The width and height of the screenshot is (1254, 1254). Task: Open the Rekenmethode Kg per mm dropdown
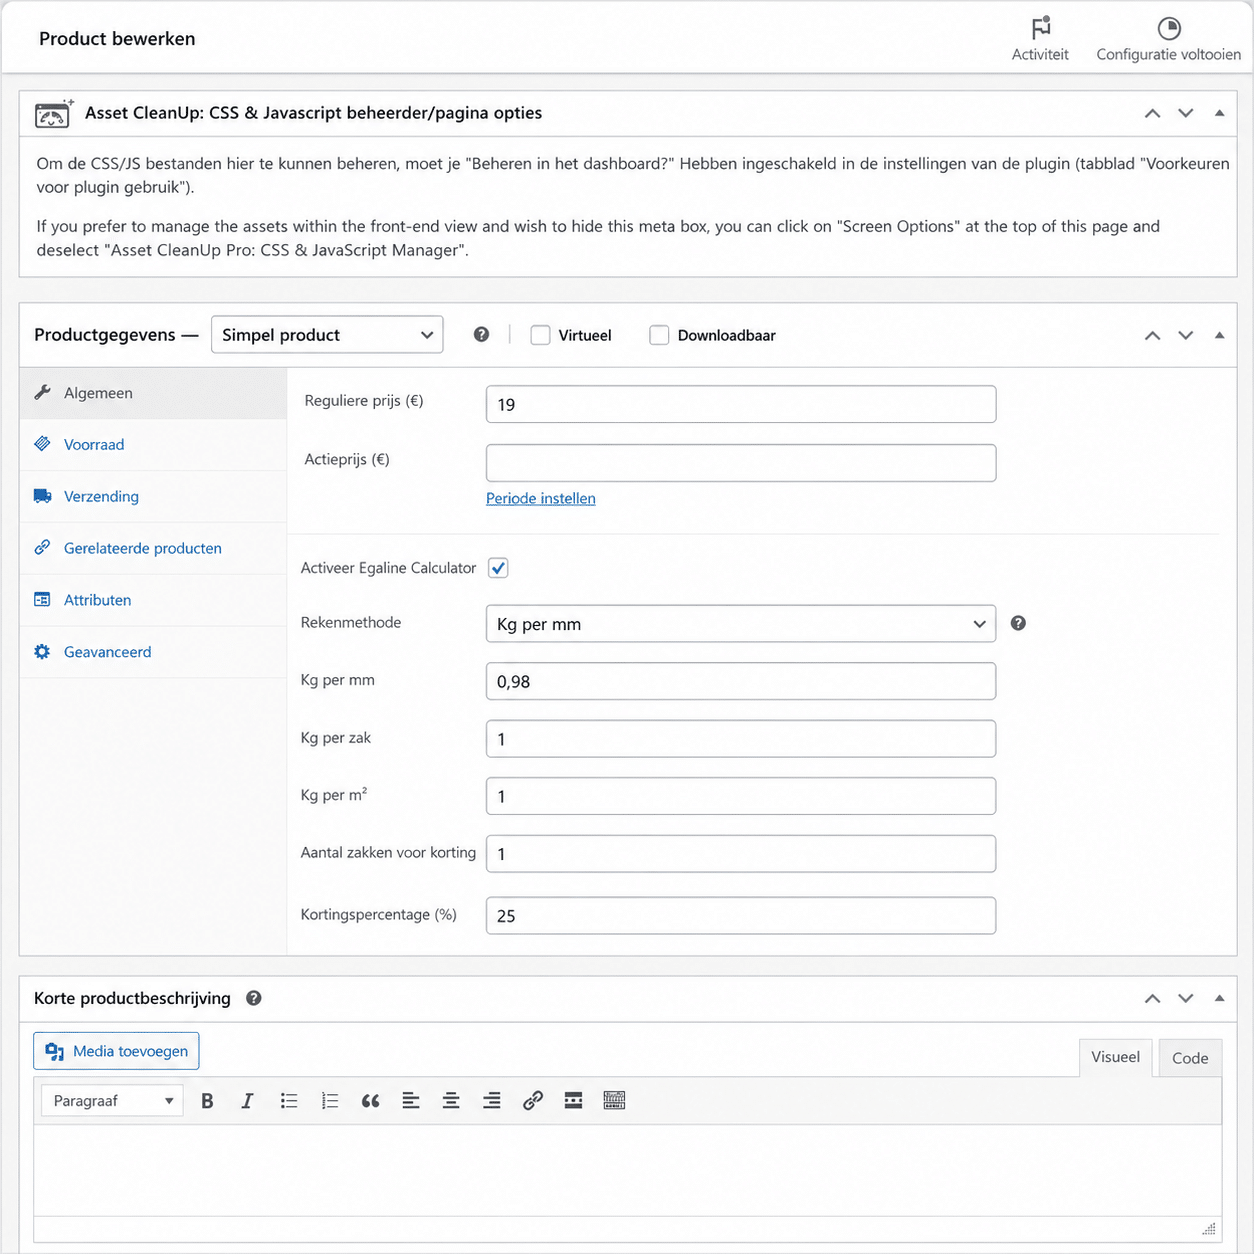(x=740, y=624)
